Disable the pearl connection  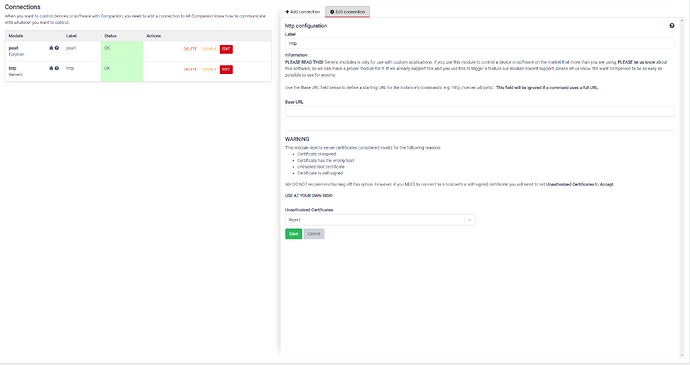209,49
